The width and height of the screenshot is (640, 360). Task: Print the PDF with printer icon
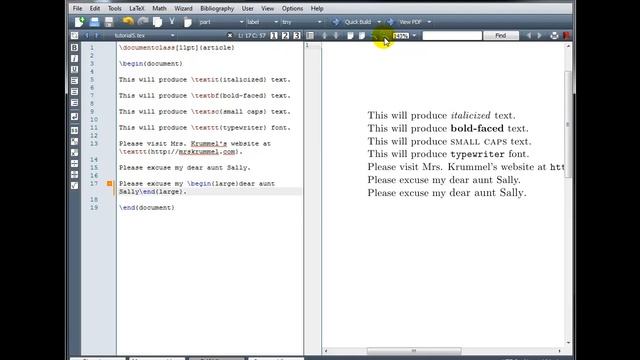coord(554,36)
